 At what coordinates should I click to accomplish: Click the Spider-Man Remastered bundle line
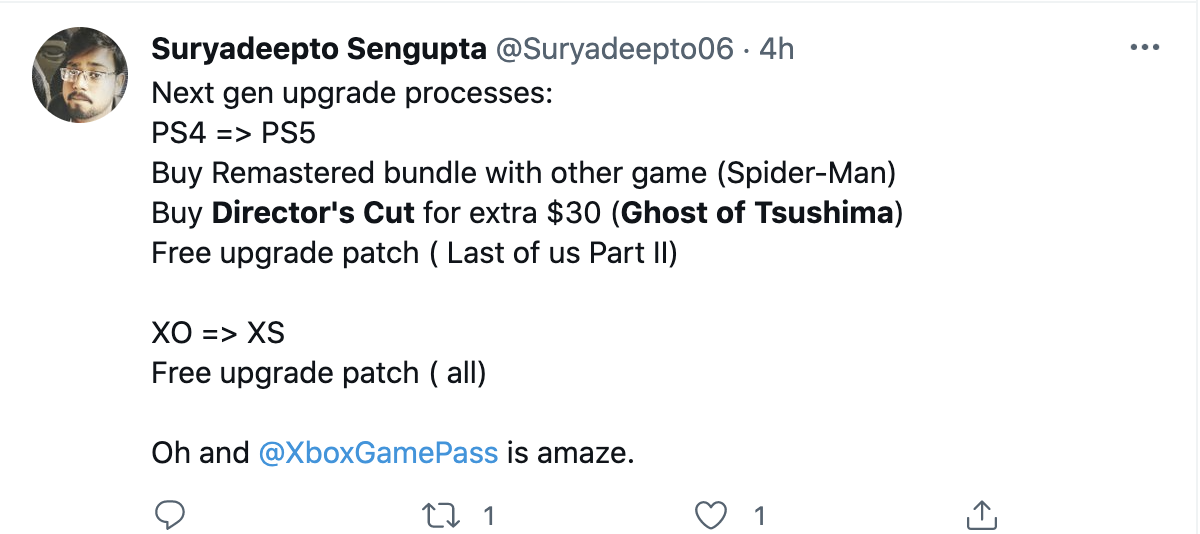click(x=523, y=173)
